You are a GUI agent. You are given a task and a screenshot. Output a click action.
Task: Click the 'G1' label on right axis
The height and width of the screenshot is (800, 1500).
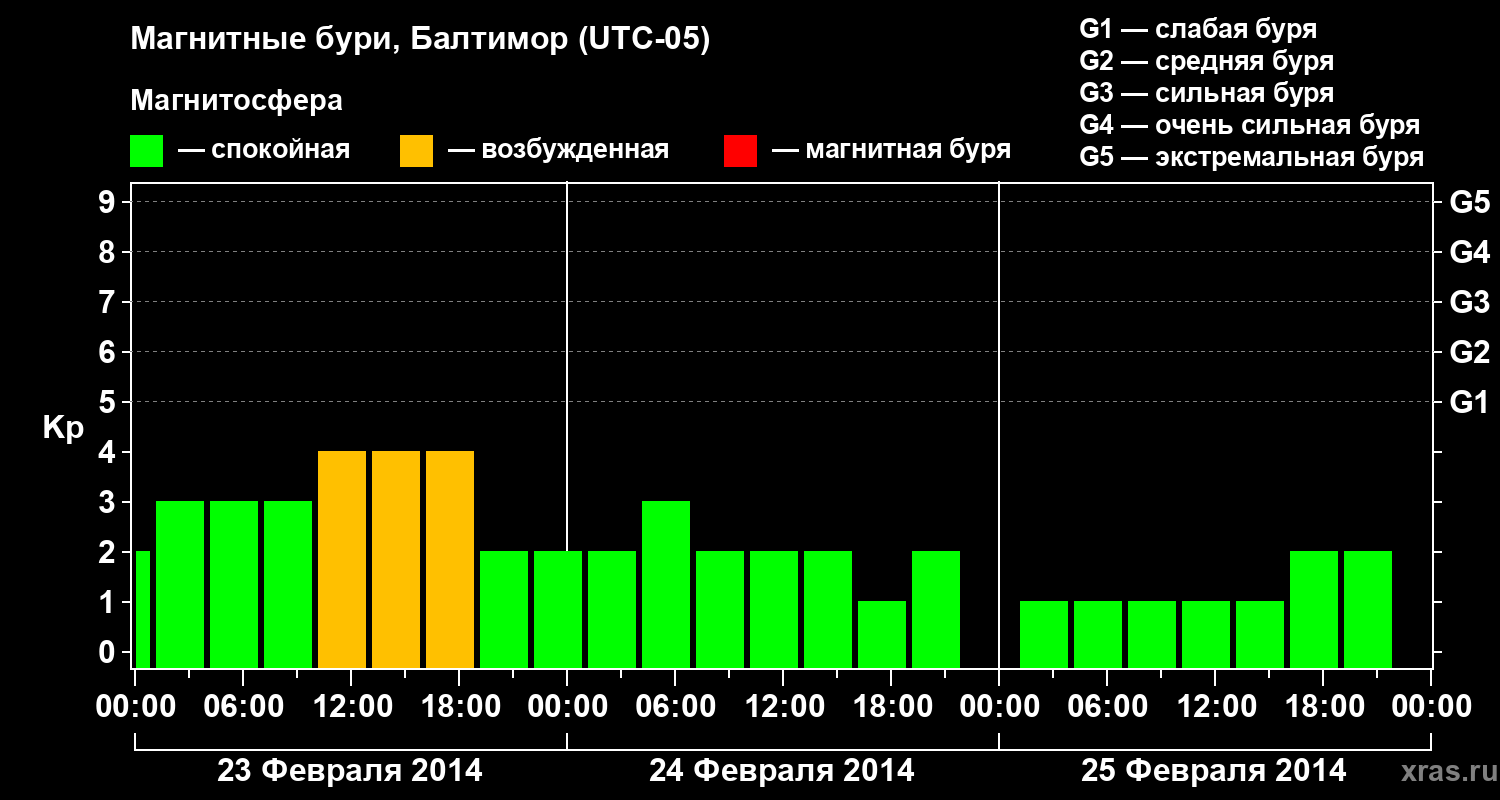click(1470, 402)
